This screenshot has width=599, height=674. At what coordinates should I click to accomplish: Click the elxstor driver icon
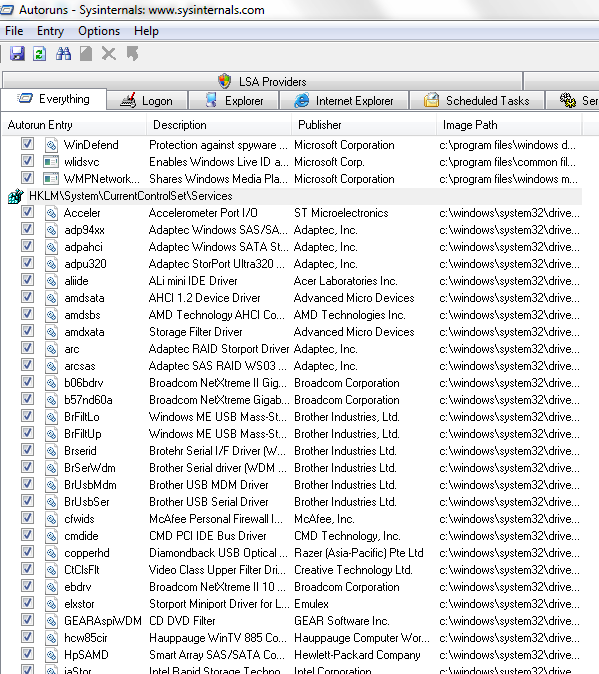coord(51,604)
